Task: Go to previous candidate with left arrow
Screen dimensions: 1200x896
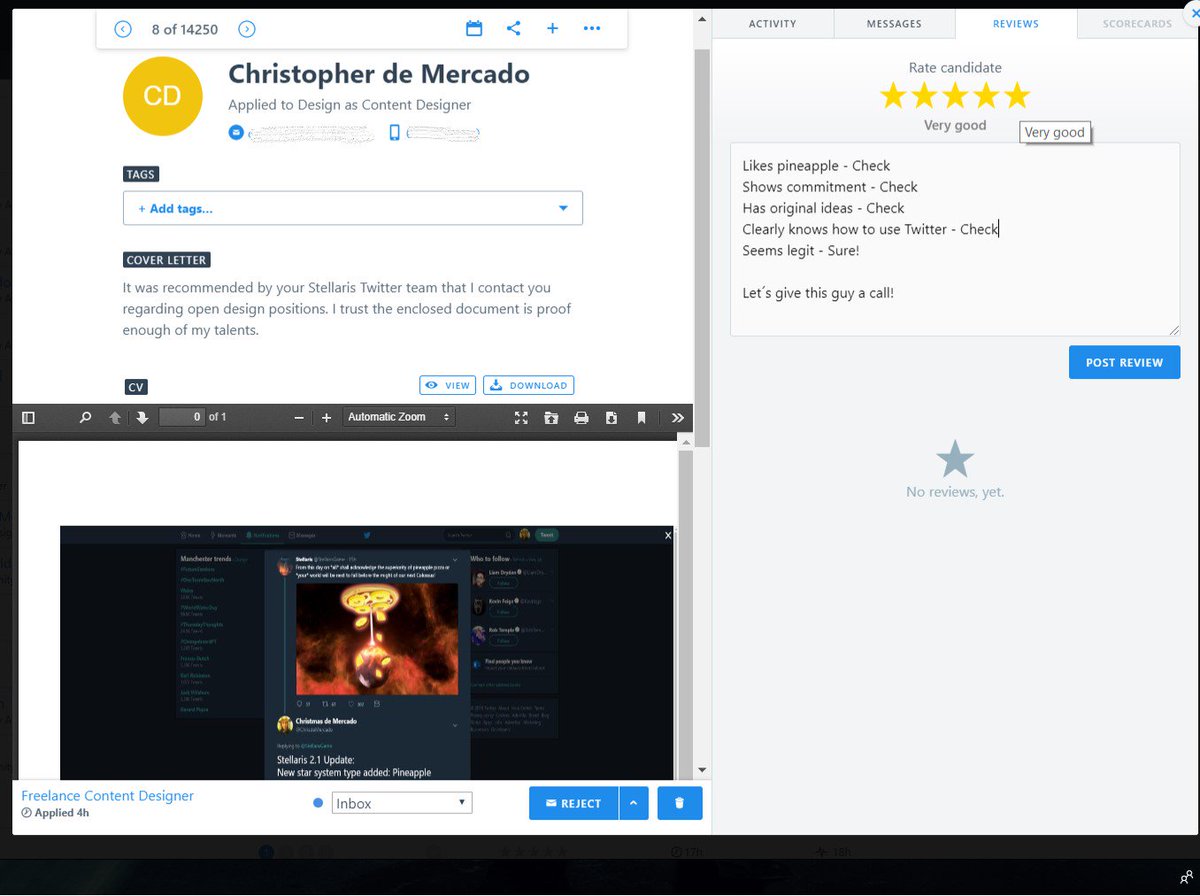Action: click(x=123, y=29)
